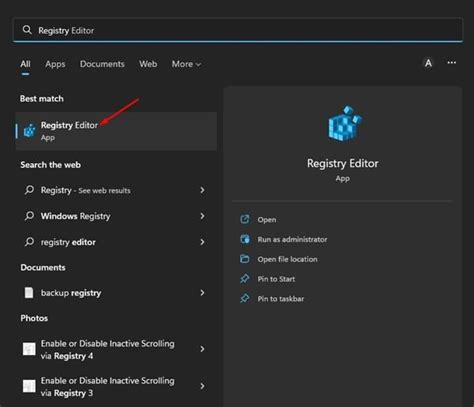Choose Open in the preview pane
The image size is (474, 407).
tap(267, 220)
